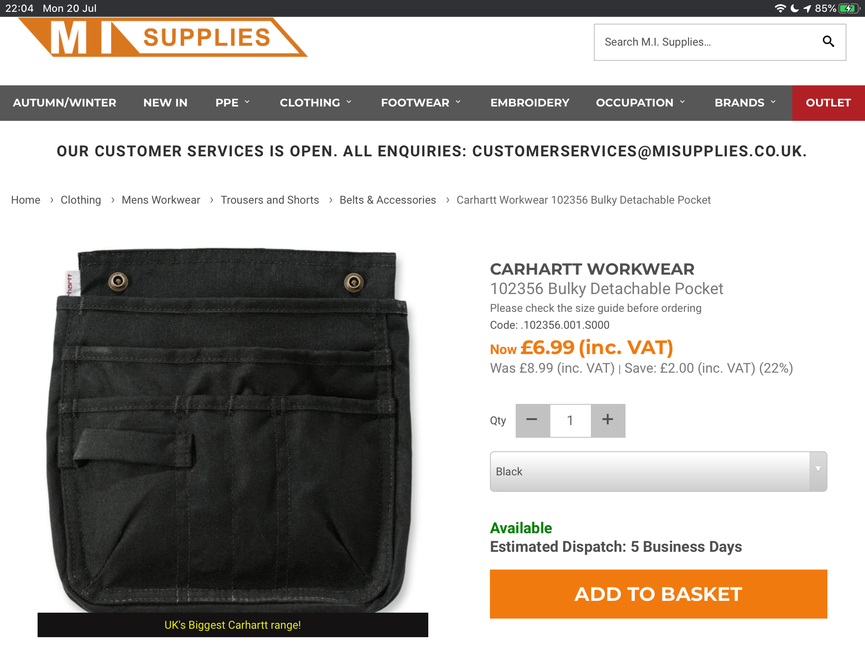Open the Embroidery page

tap(530, 103)
